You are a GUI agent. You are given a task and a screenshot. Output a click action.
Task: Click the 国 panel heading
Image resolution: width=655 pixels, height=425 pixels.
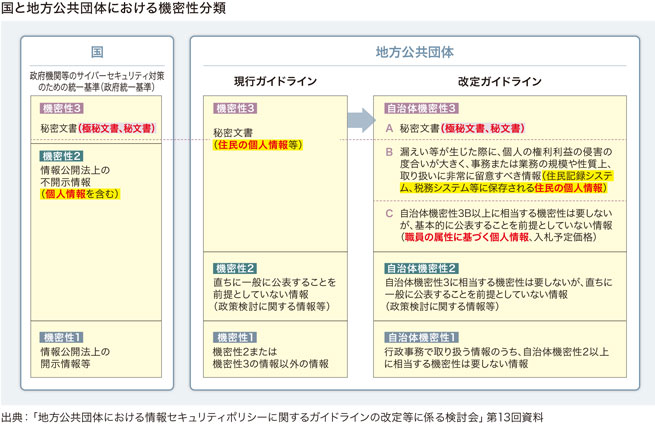pyautogui.click(x=97, y=52)
